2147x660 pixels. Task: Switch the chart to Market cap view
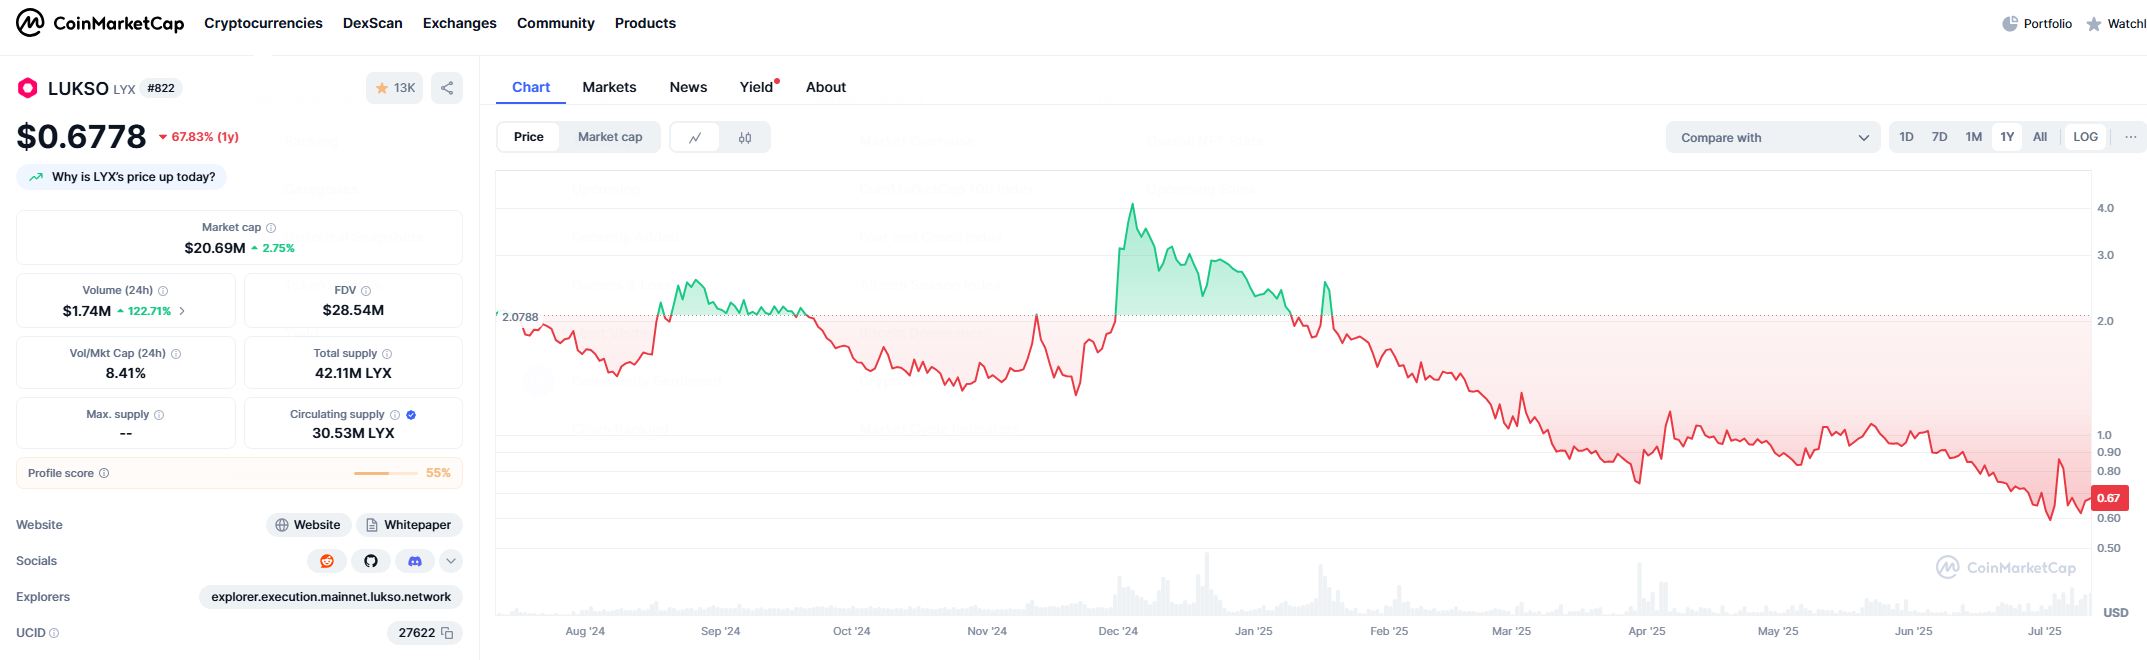coord(610,137)
